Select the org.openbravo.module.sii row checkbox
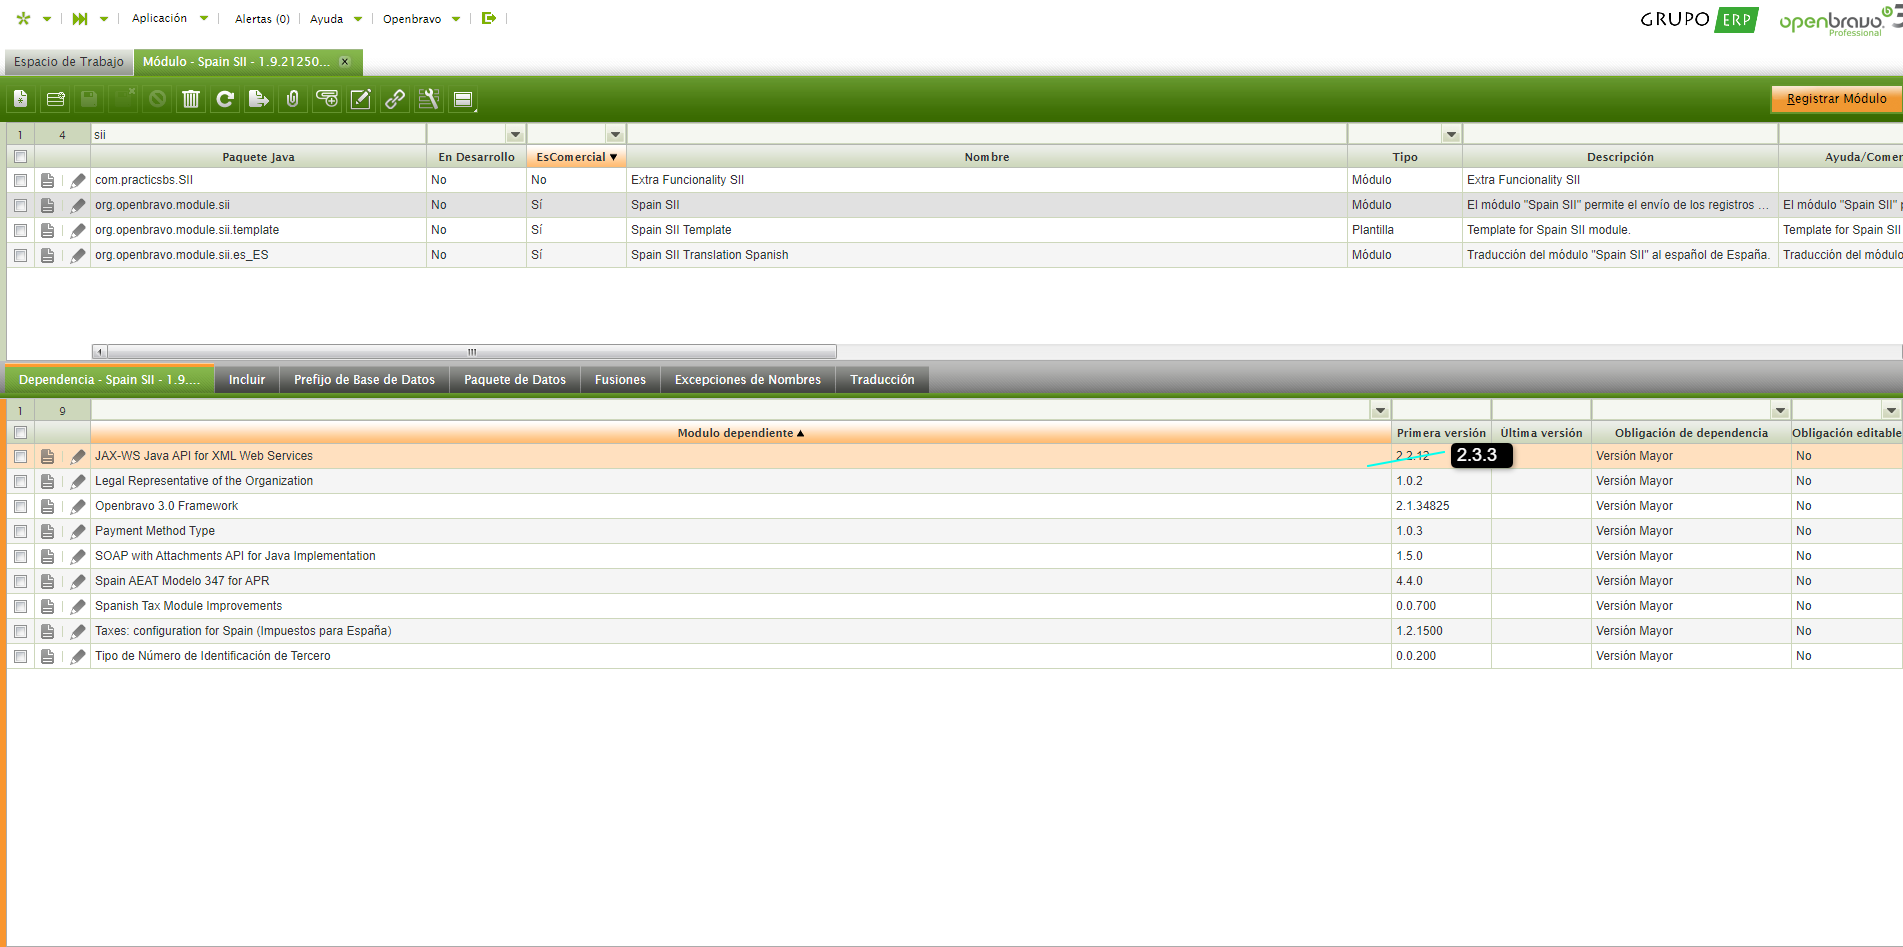The image size is (1903, 947). (x=20, y=205)
